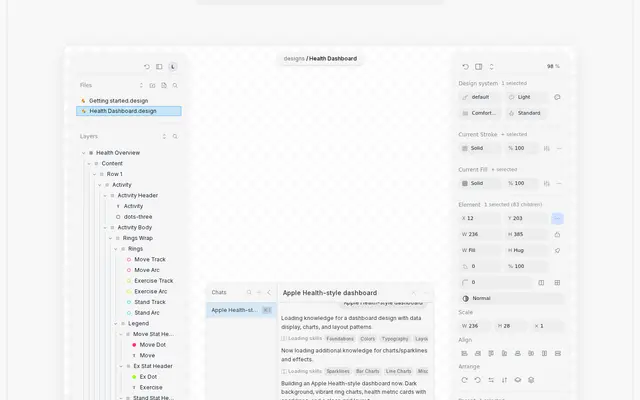The width and height of the screenshot is (640, 400).
Task: Open the Light theme dropdown
Action: (527, 97)
